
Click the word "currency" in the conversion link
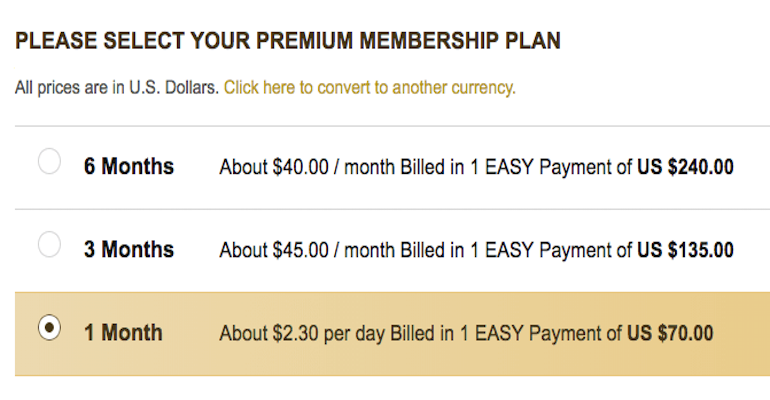coord(483,88)
